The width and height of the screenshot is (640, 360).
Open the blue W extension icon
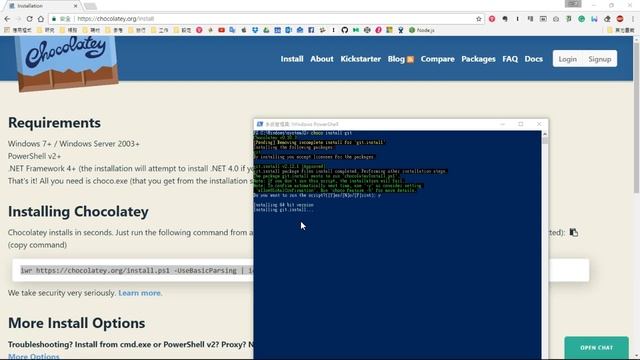click(x=594, y=19)
